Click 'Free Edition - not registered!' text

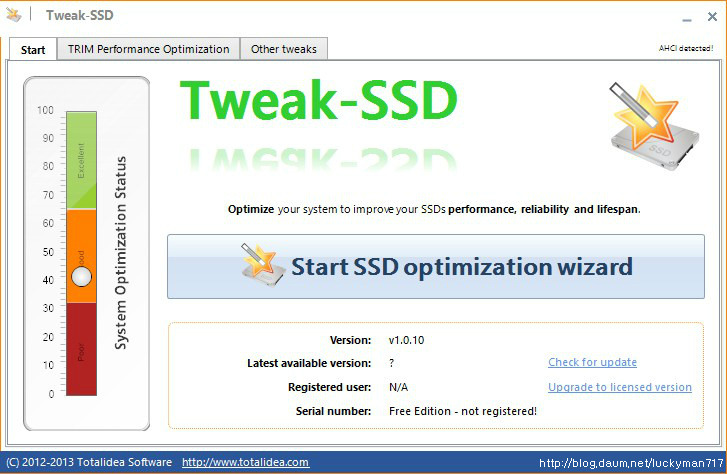(463, 411)
